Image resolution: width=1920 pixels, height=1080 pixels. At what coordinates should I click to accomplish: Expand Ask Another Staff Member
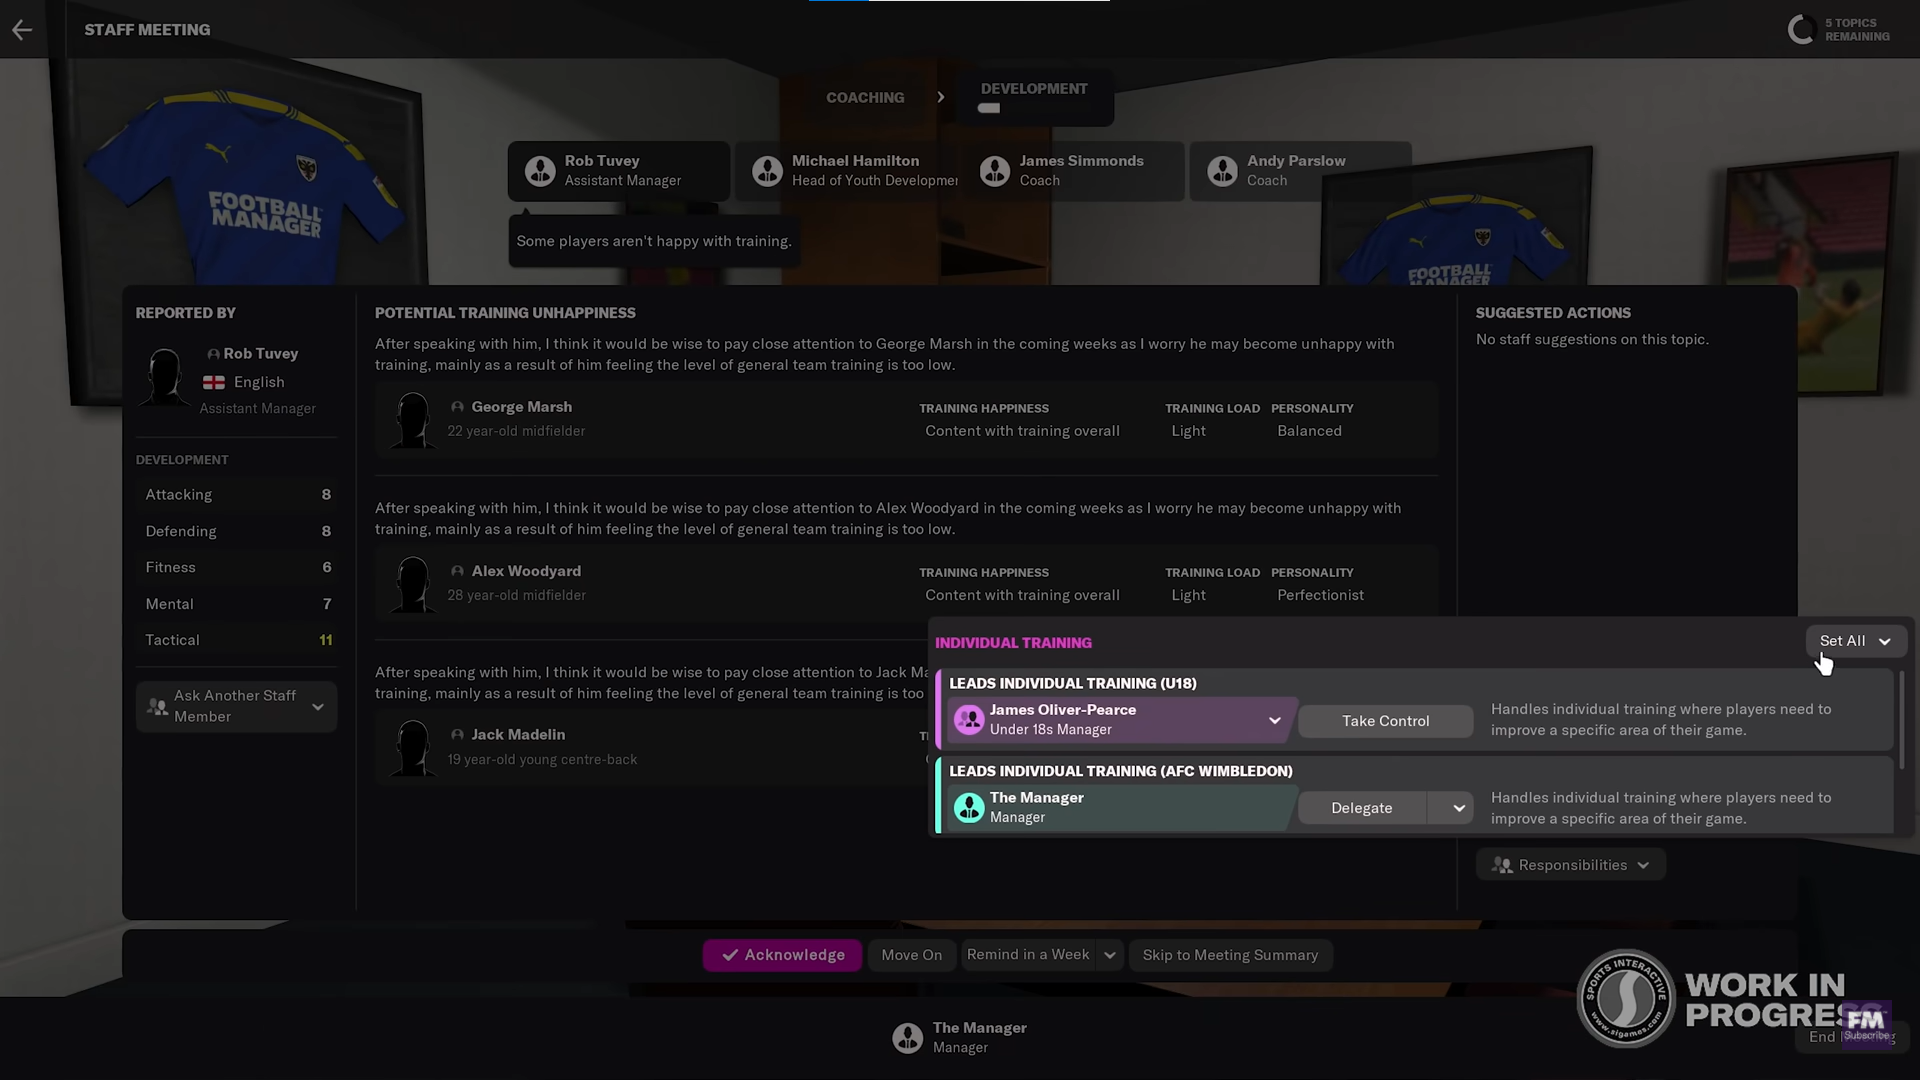pyautogui.click(x=236, y=706)
